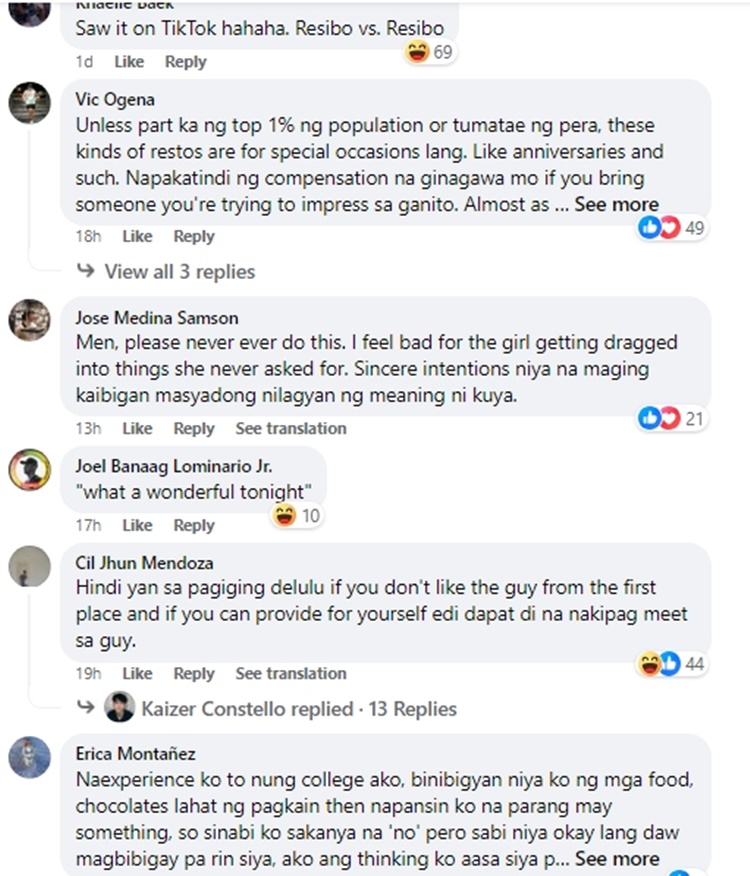
Task: Expand Erica Montañez's comment with See more
Action: (x=617, y=858)
